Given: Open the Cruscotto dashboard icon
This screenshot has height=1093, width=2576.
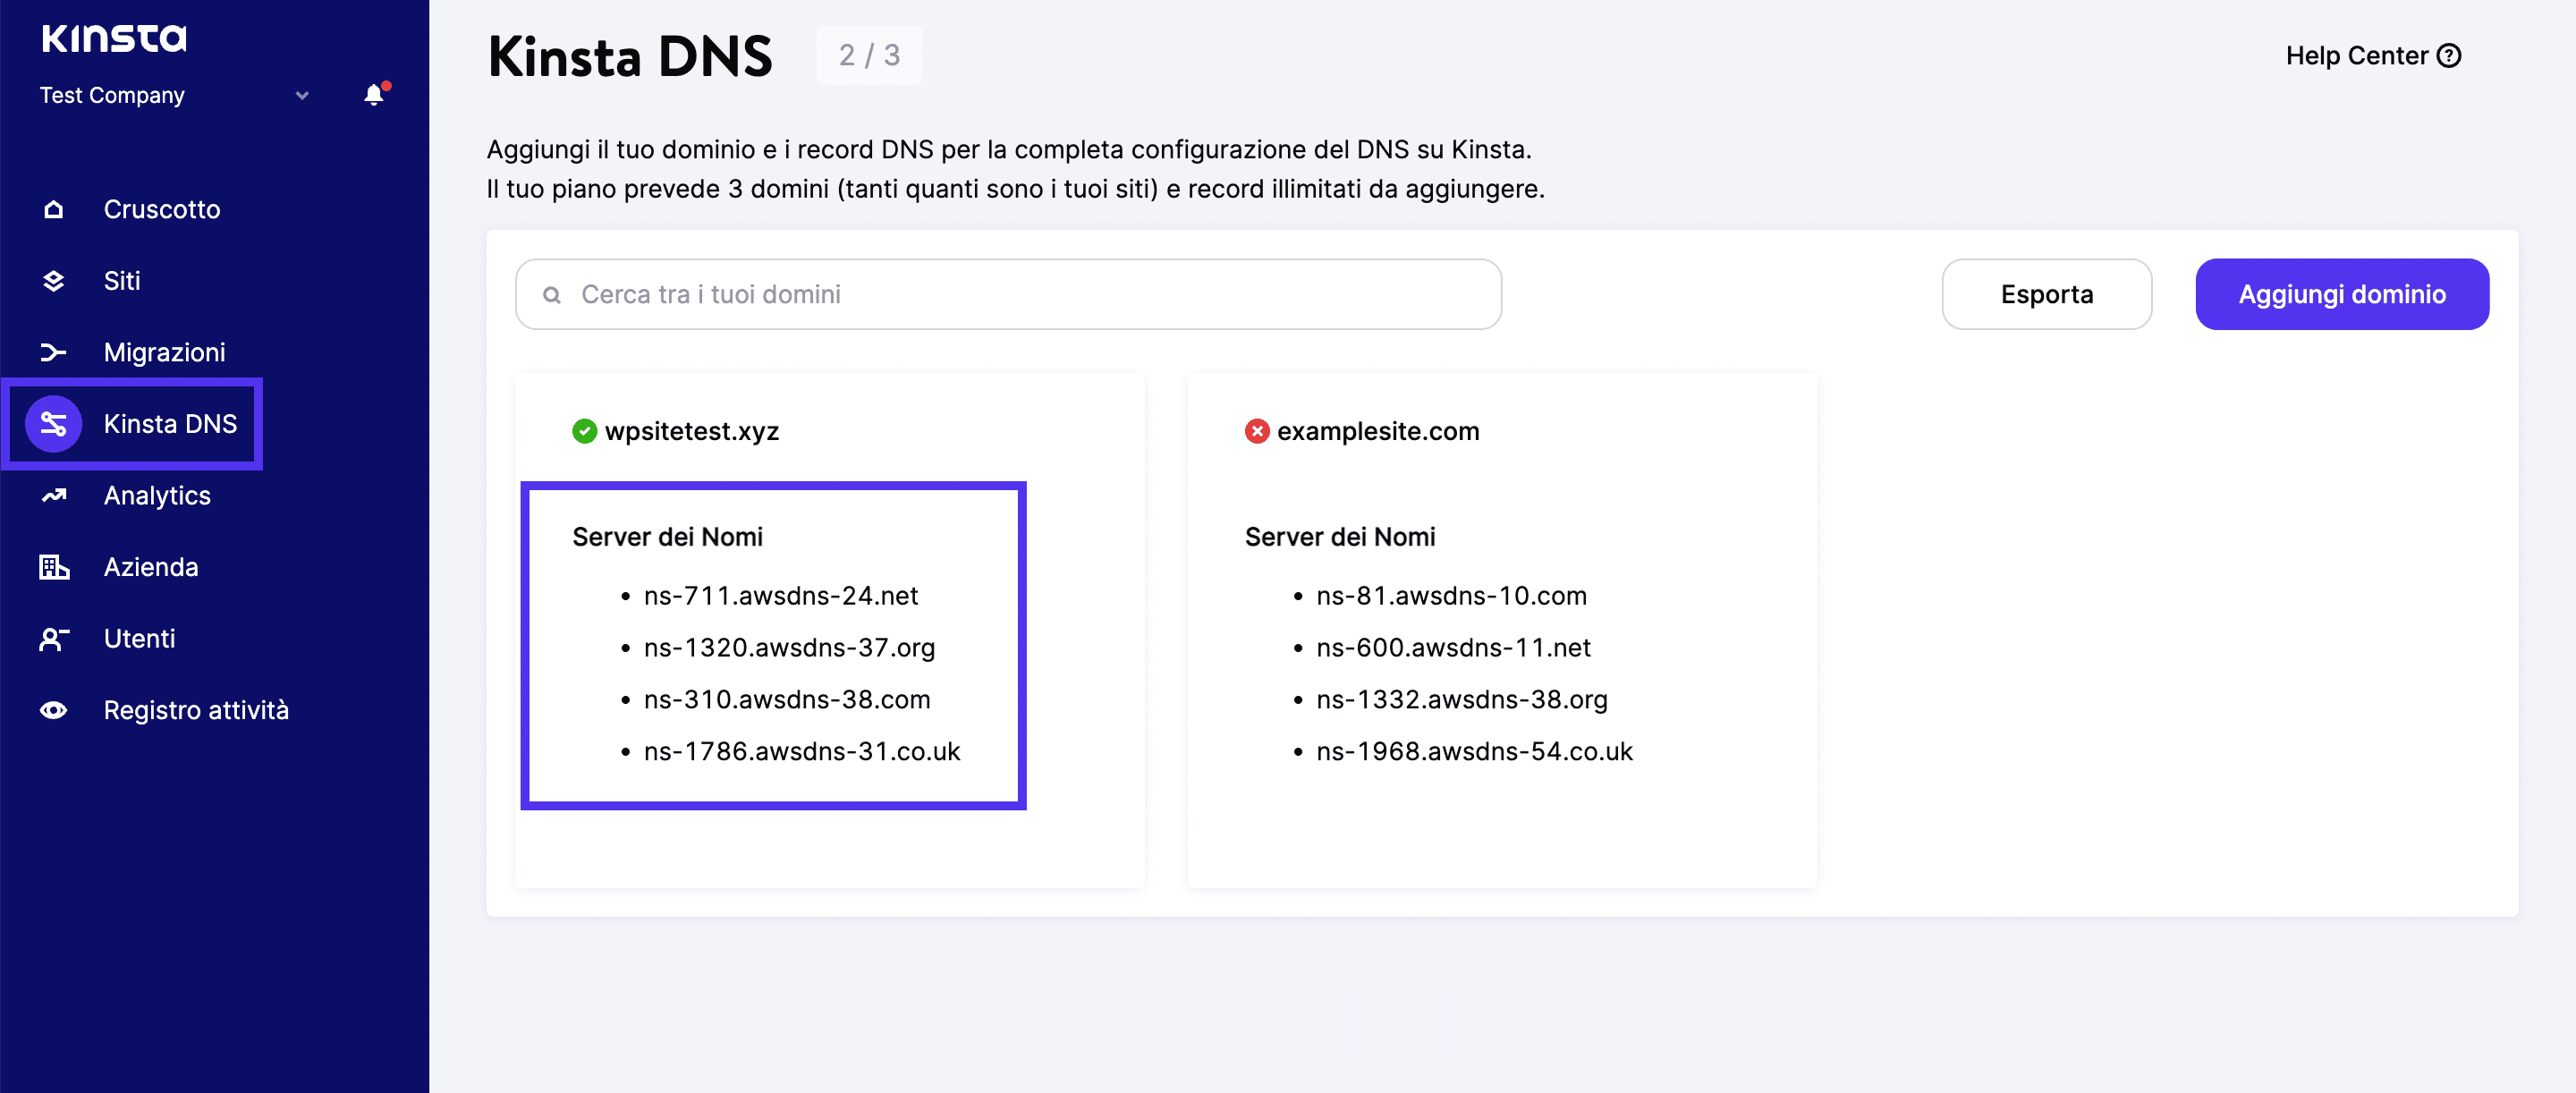Looking at the screenshot, I should [53, 209].
